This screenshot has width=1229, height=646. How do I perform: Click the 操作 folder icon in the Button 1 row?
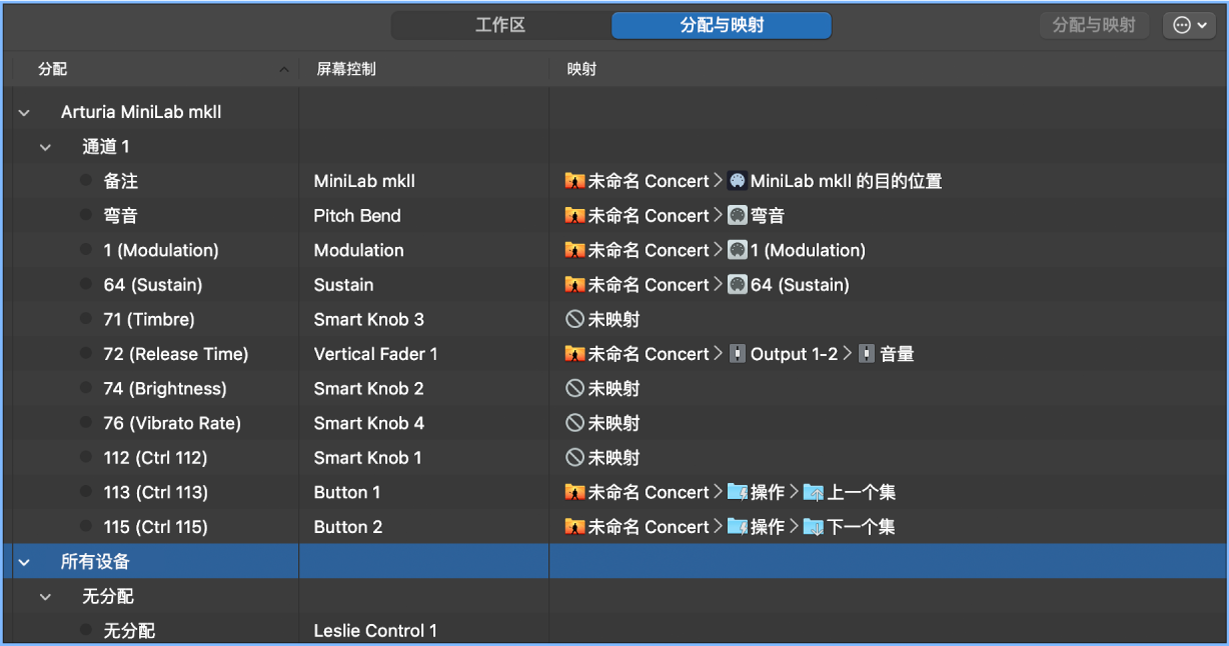[x=737, y=493]
